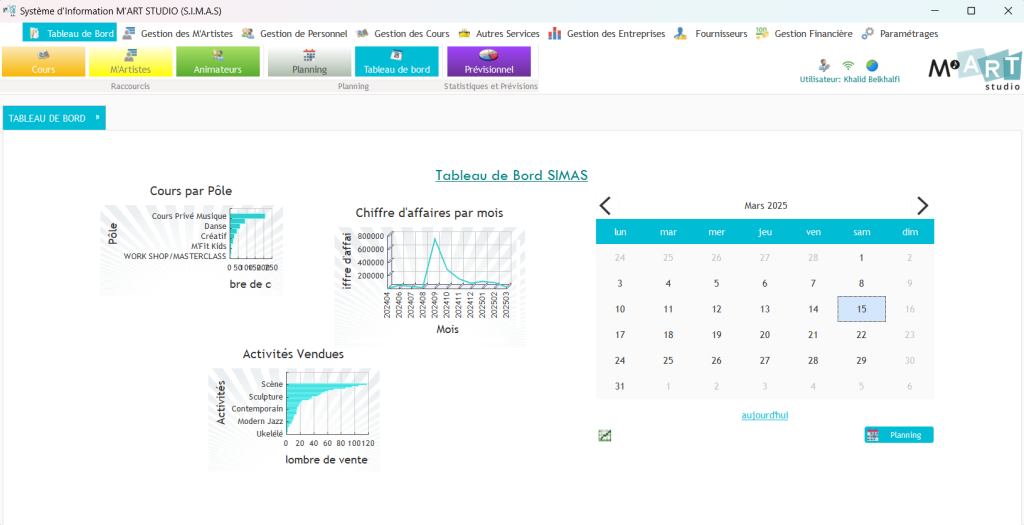Open Gestion des Entreprises menu
Image resolution: width=1024 pixels, height=525 pixels.
tap(607, 33)
